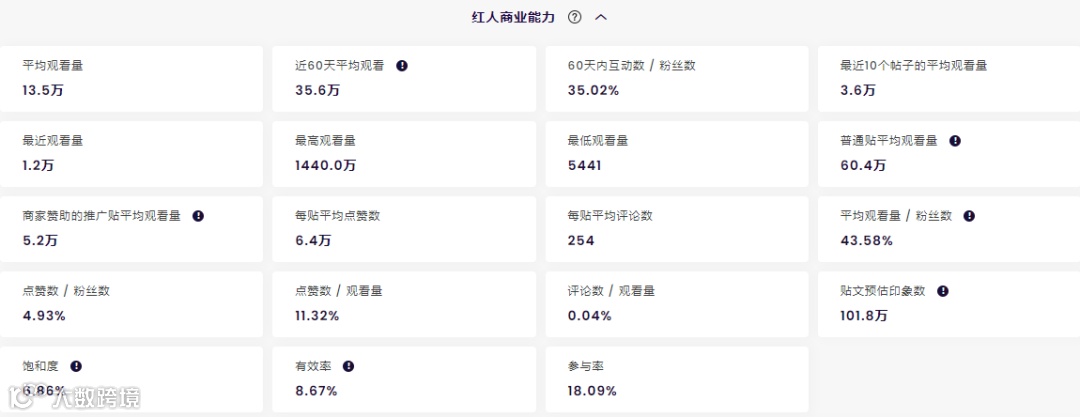Viewport: 1080px width, 417px height.
Task: Select the 点赞数 / 粉丝数 card
Action: pos(132,303)
